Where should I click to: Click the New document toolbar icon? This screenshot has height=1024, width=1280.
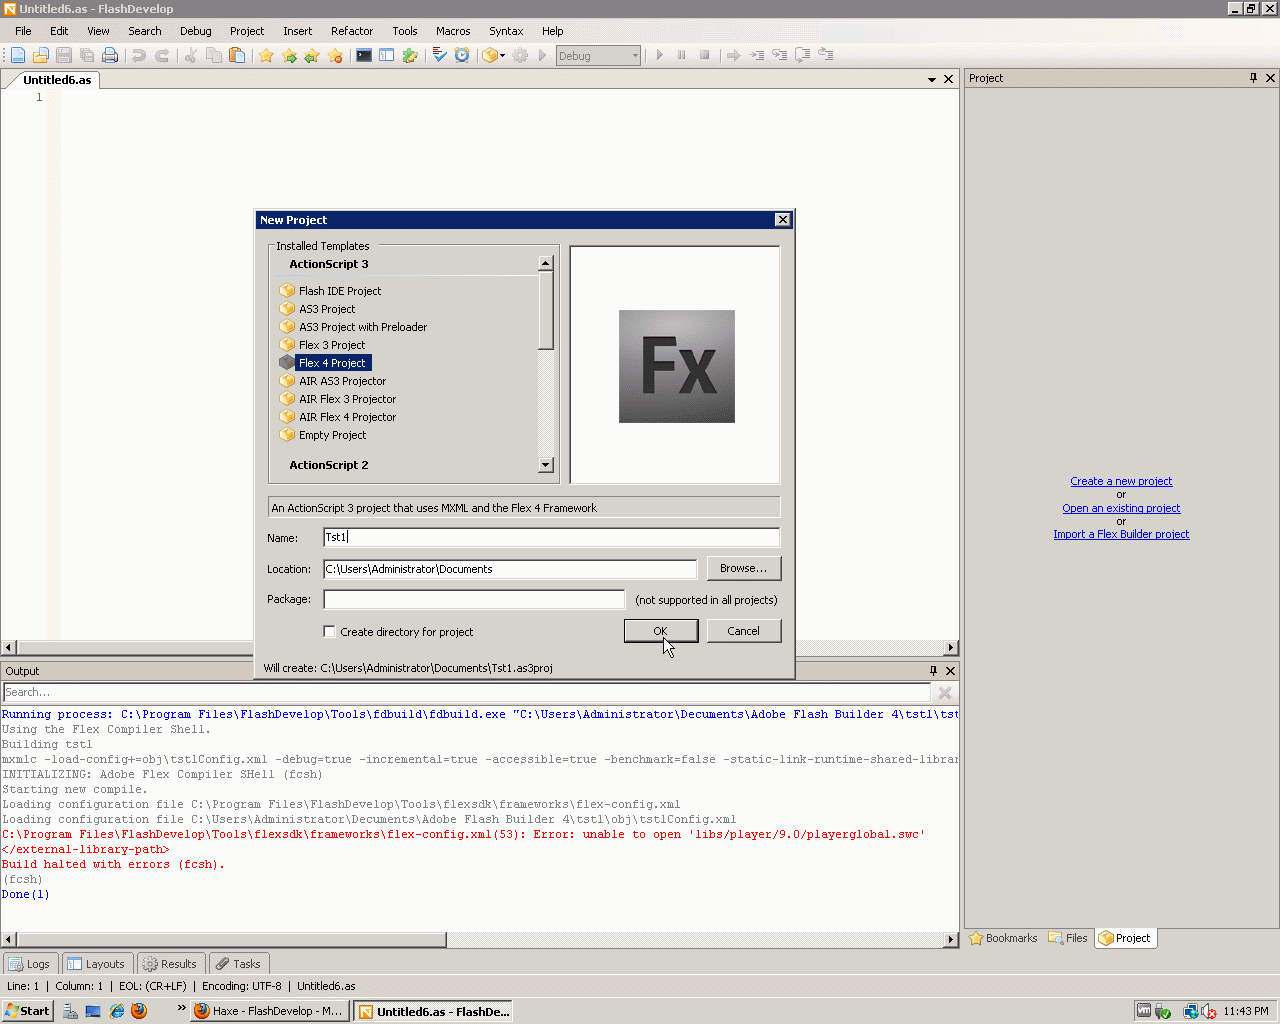point(18,56)
